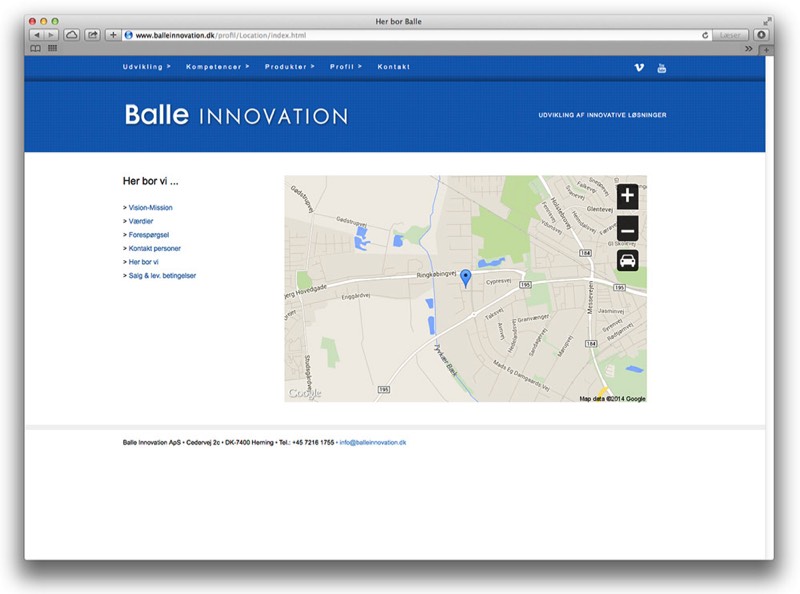This screenshot has width=800, height=594.
Task: Open the Kompetencer menu
Action: point(217,67)
